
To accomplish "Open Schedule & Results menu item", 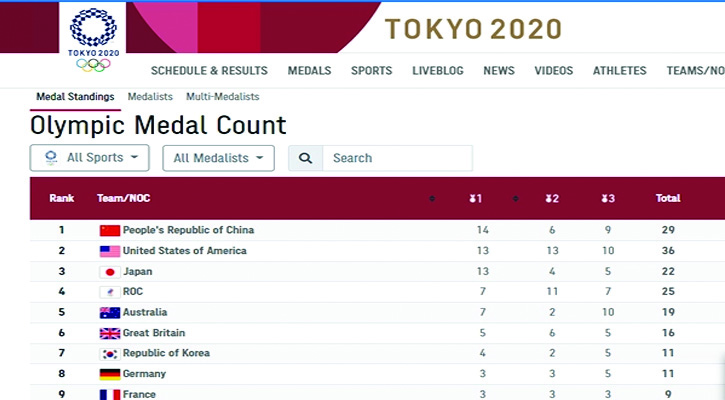I will (x=209, y=71).
